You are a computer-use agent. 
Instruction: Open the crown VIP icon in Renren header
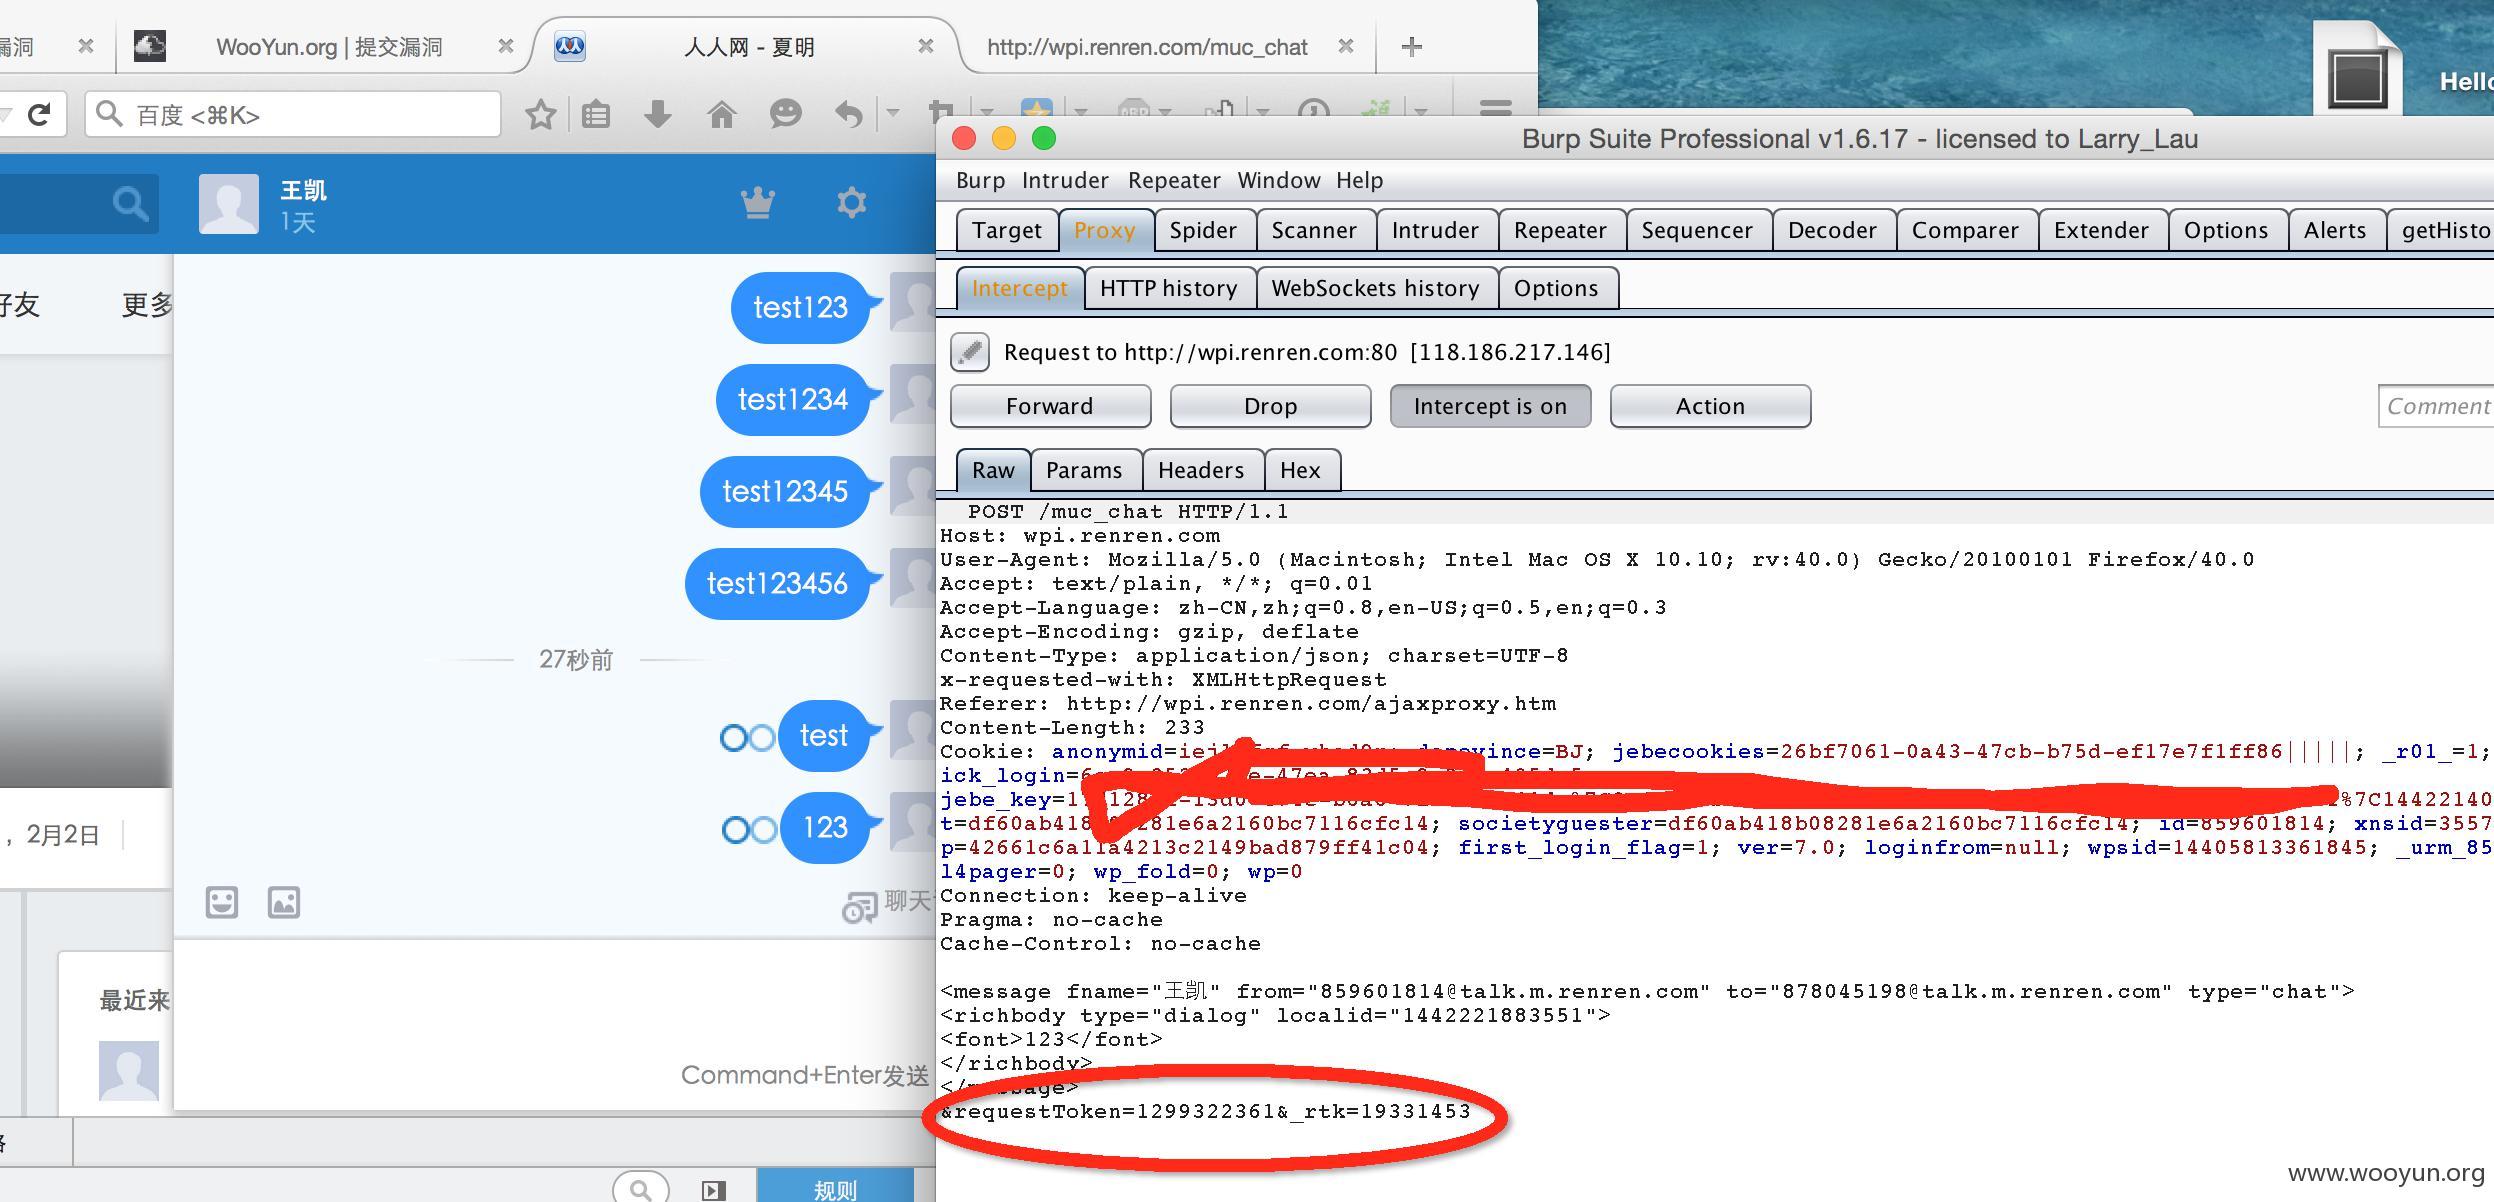tap(758, 203)
